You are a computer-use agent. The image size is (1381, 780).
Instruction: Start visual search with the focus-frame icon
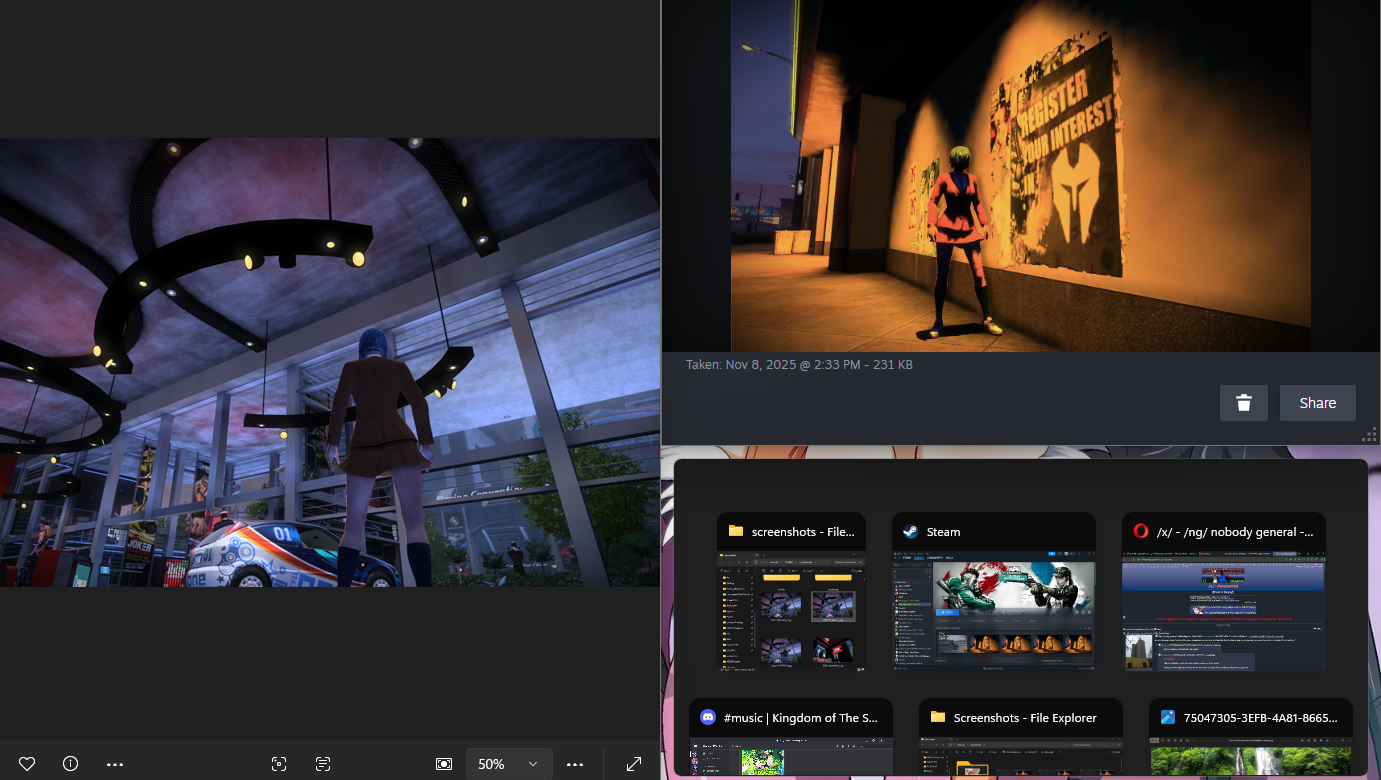(x=279, y=764)
